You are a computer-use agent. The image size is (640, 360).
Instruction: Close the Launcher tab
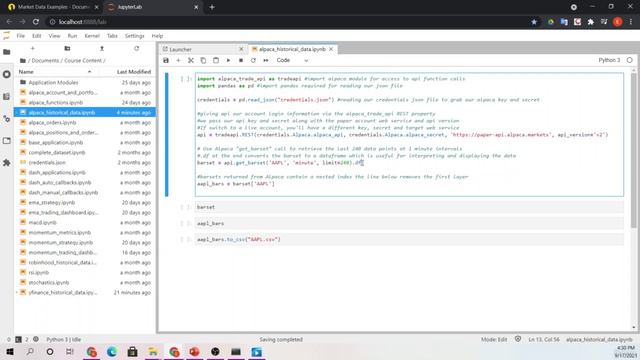[241, 49]
